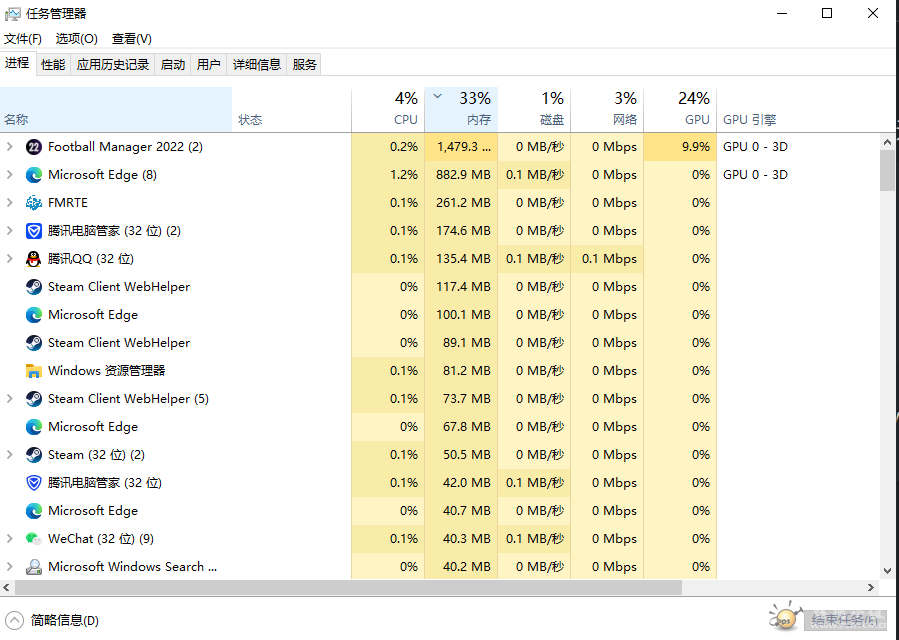Click the vertical scrollbar down arrow
The height and width of the screenshot is (640, 899).
tap(888, 571)
